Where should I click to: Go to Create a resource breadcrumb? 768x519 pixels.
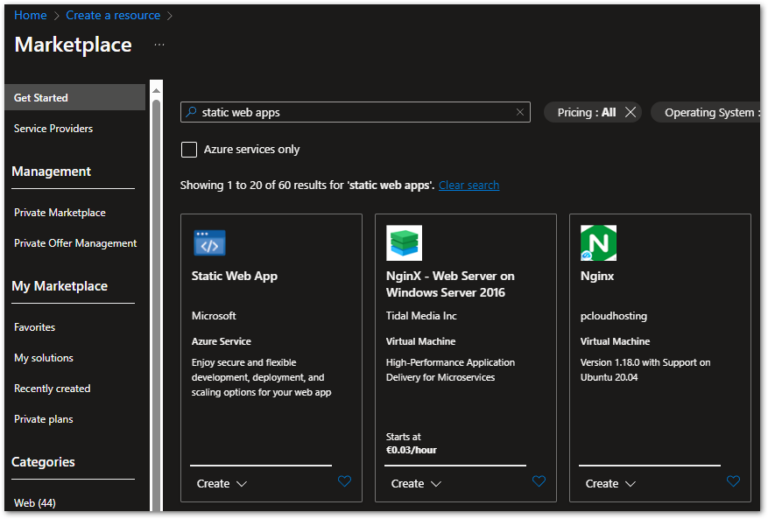pyautogui.click(x=113, y=15)
